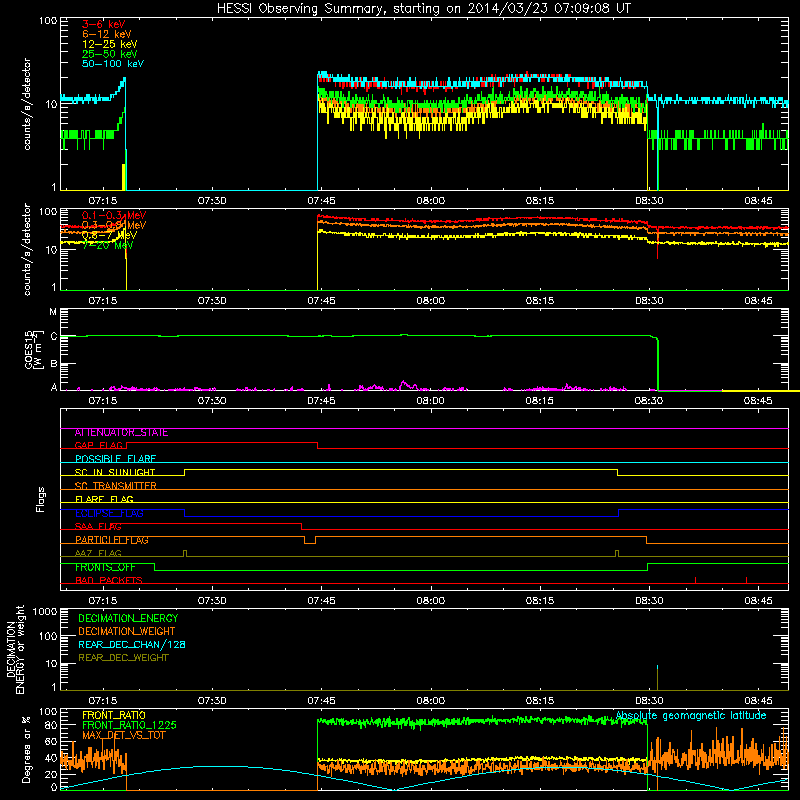Click the GAP_FLAG label

coord(99,445)
